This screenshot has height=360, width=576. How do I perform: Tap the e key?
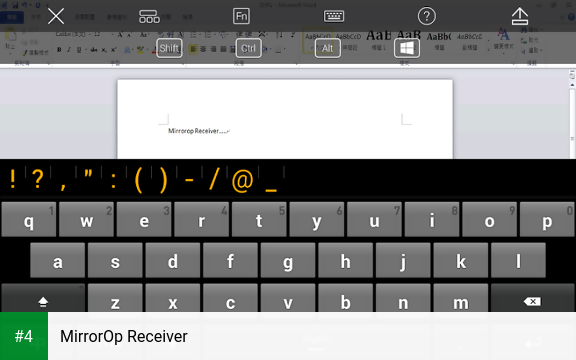click(144, 219)
